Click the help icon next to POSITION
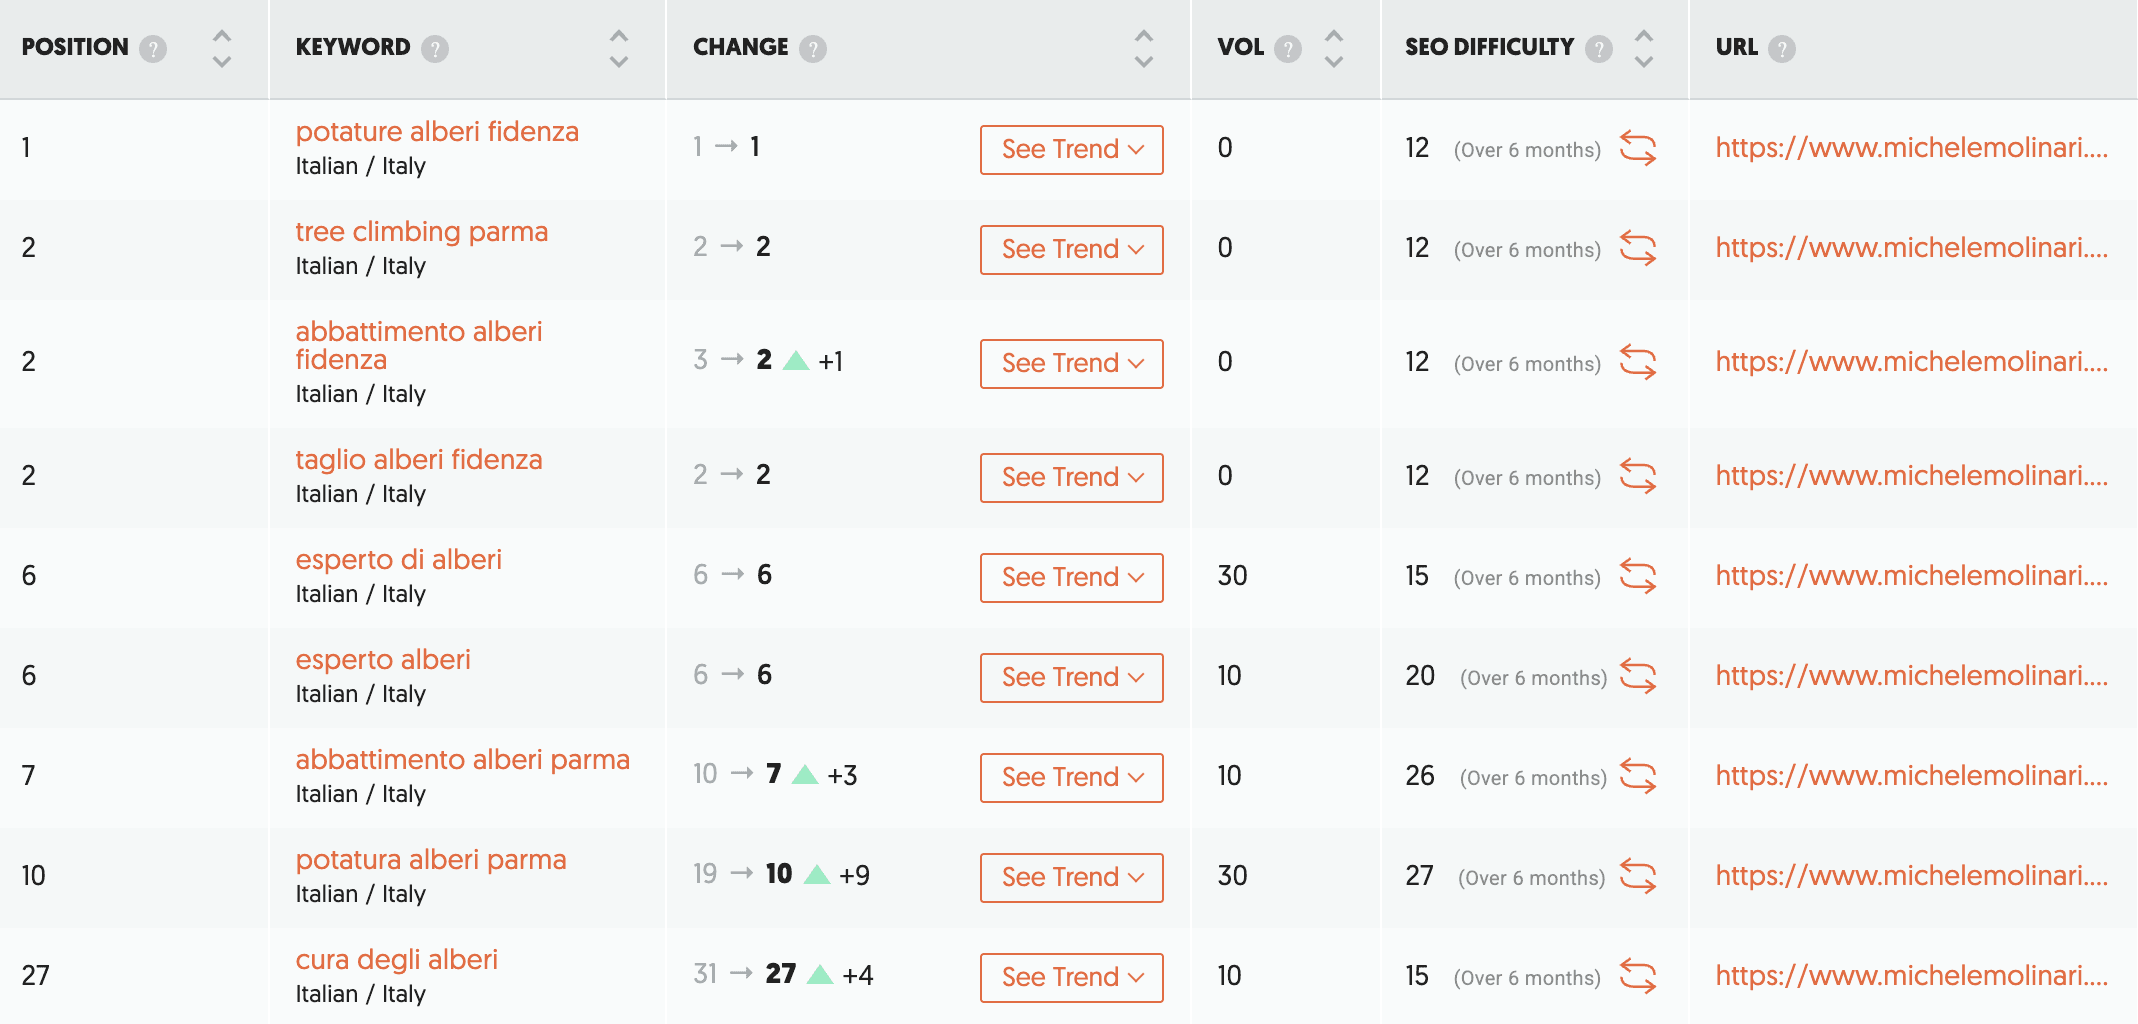2138x1024 pixels. tap(153, 48)
